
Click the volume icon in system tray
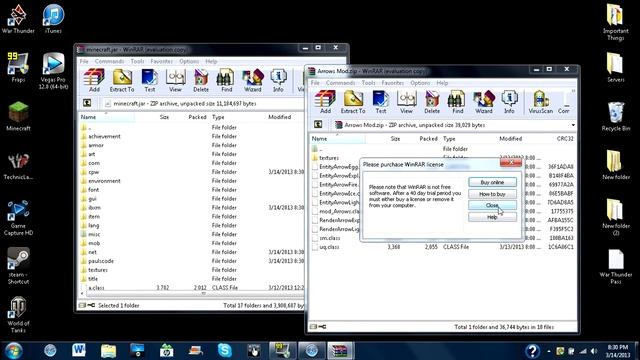pos(594,351)
